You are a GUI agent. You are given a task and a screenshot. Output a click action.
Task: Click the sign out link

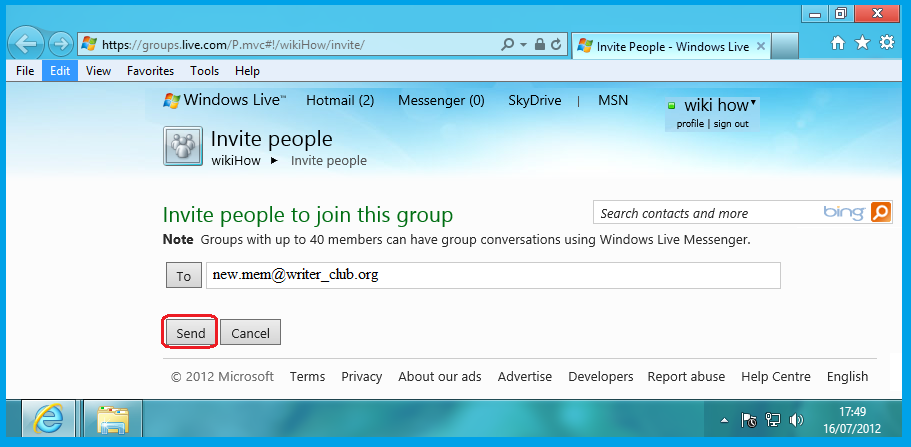point(731,124)
